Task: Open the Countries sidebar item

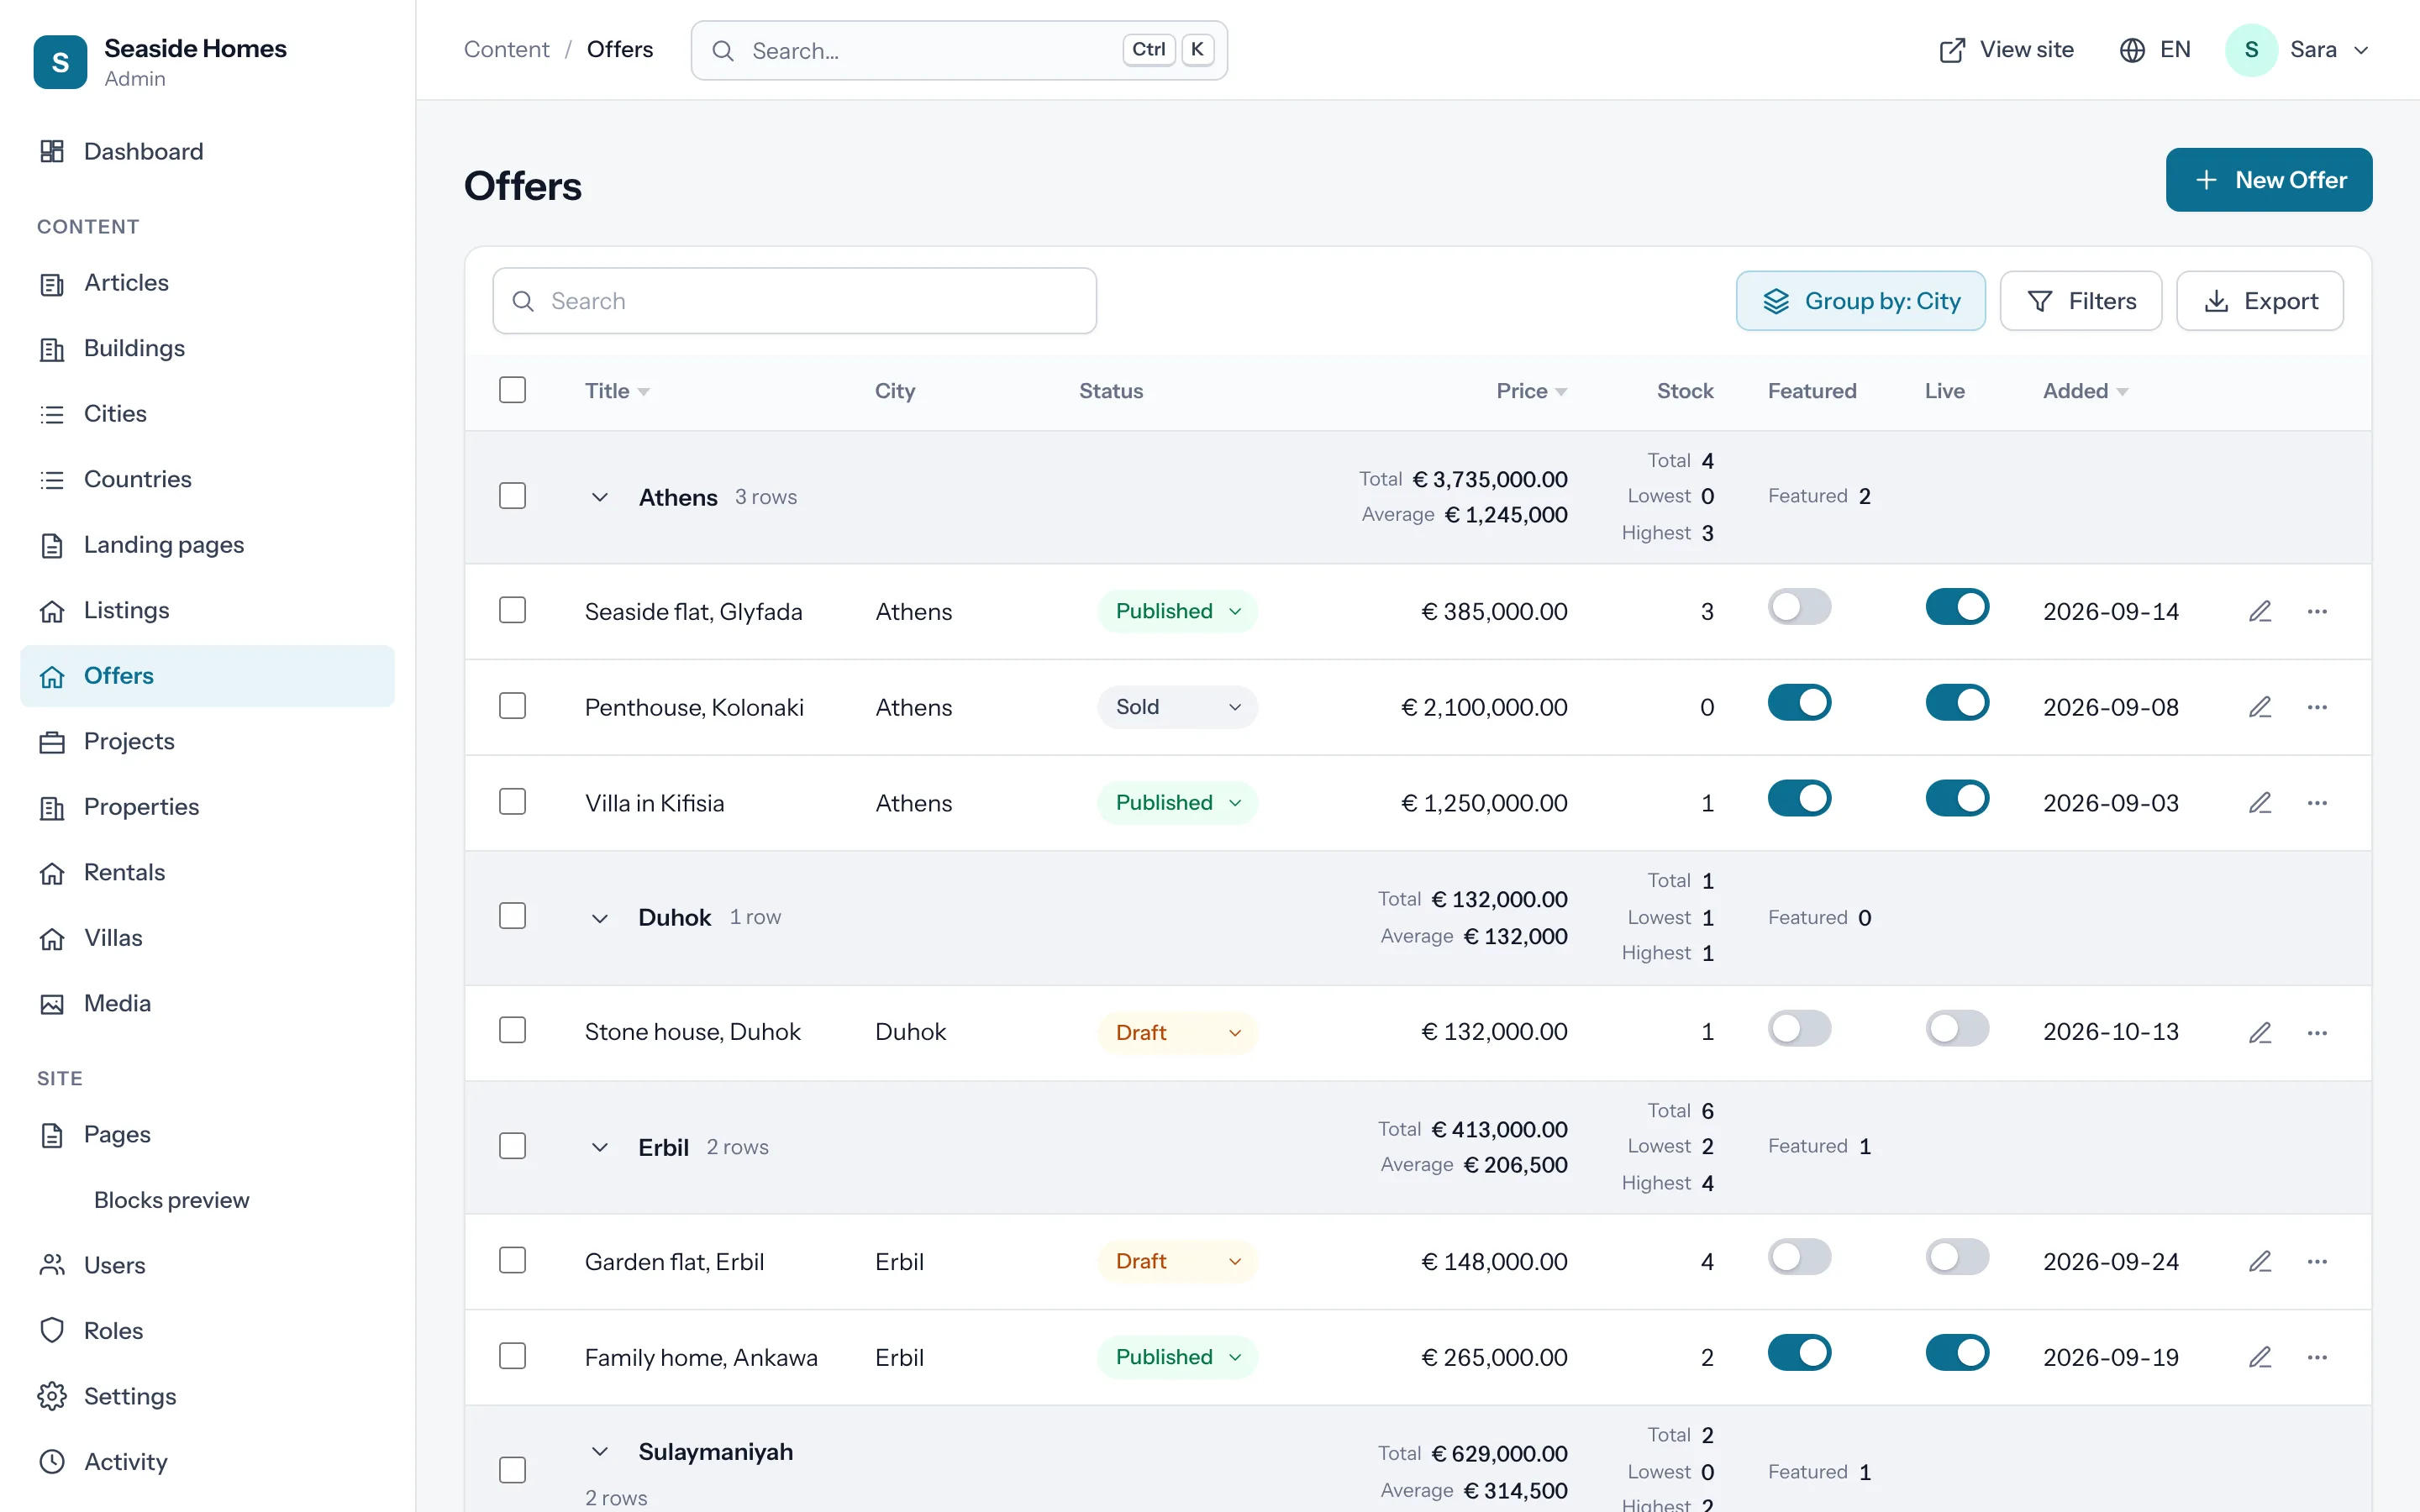Action: (207, 479)
